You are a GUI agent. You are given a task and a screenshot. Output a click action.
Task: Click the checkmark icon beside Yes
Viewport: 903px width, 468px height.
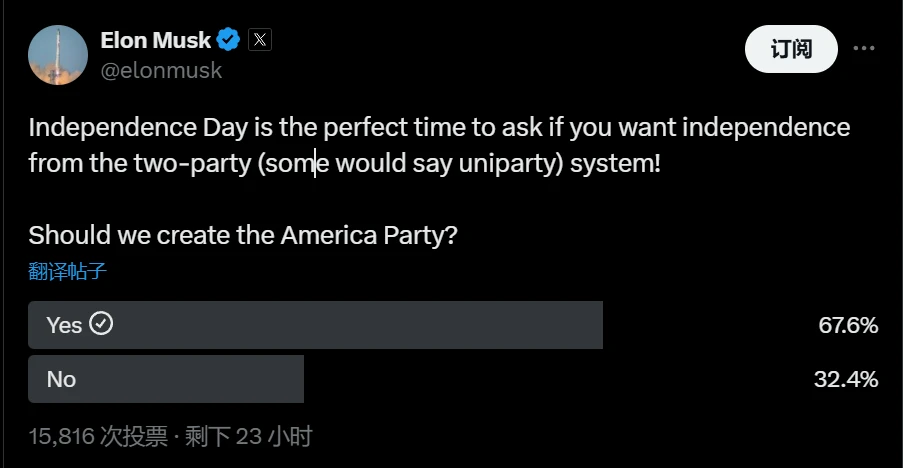click(x=101, y=324)
